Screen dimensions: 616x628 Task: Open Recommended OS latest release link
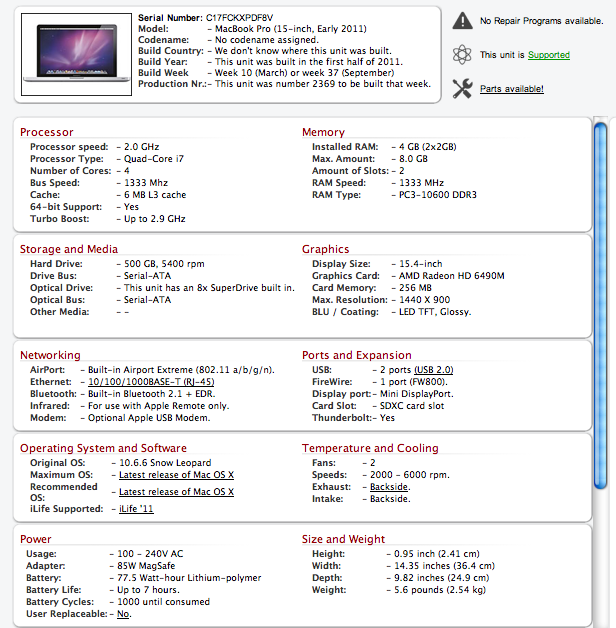tap(176, 492)
